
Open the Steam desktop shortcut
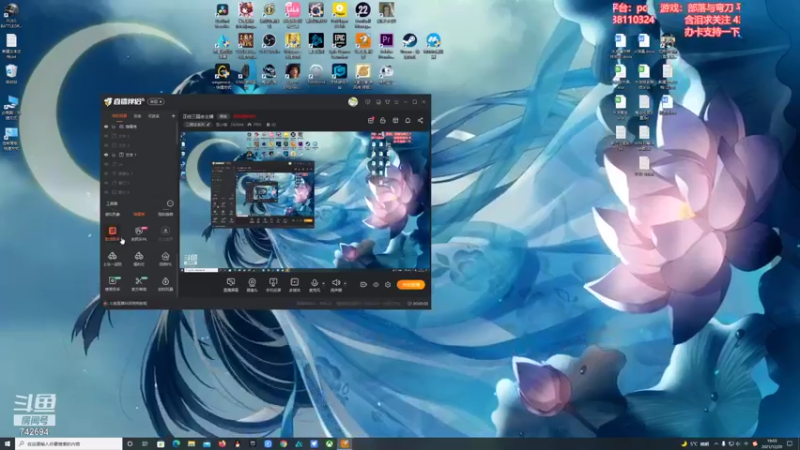(410, 46)
